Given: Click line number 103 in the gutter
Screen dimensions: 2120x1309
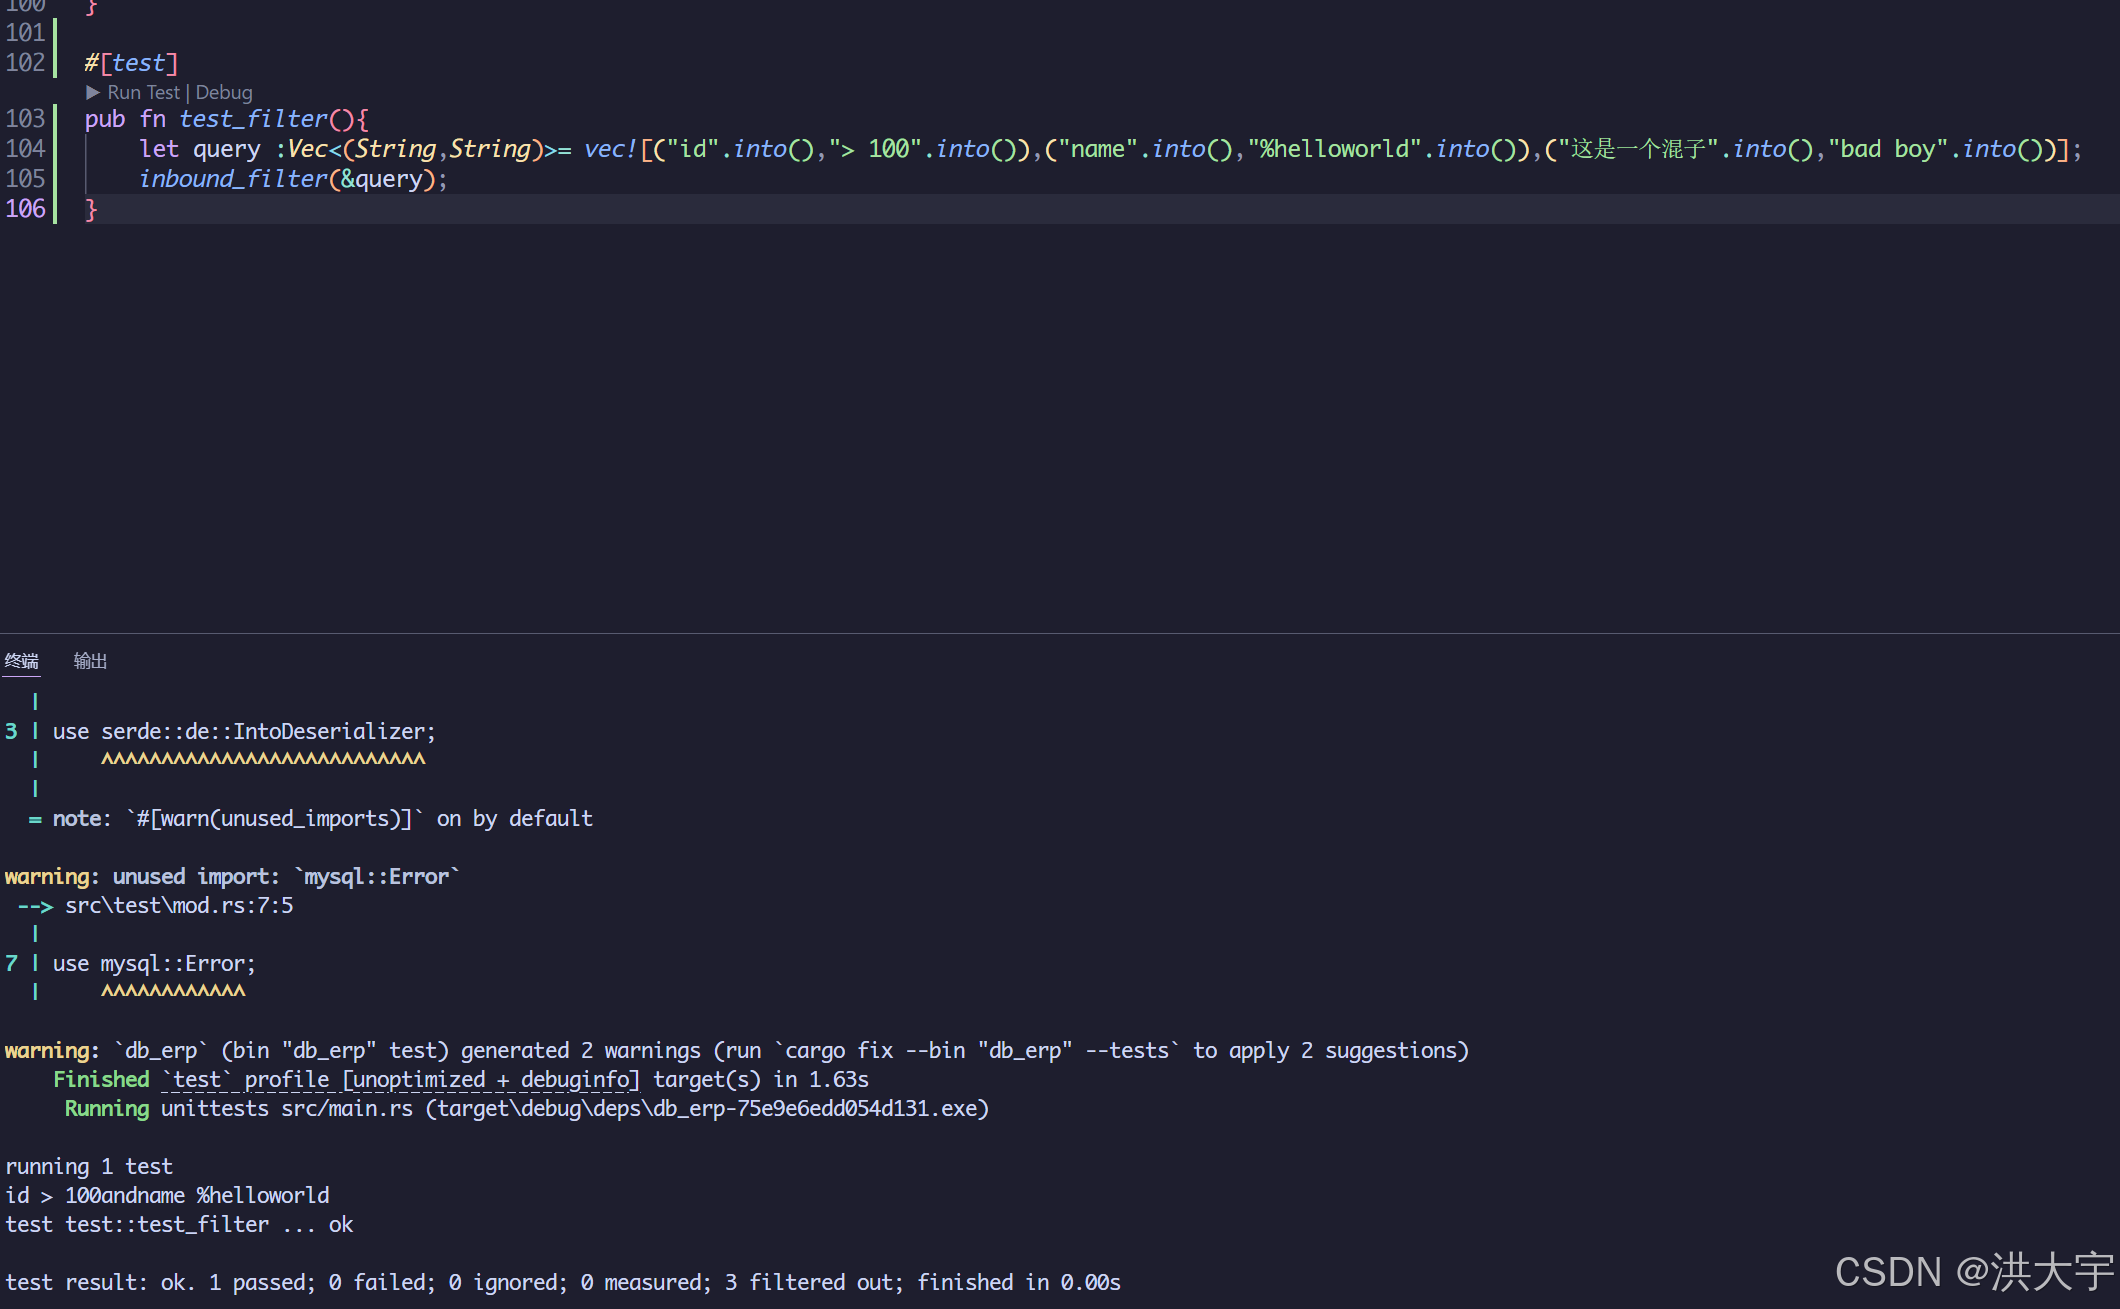Looking at the screenshot, I should point(25,119).
